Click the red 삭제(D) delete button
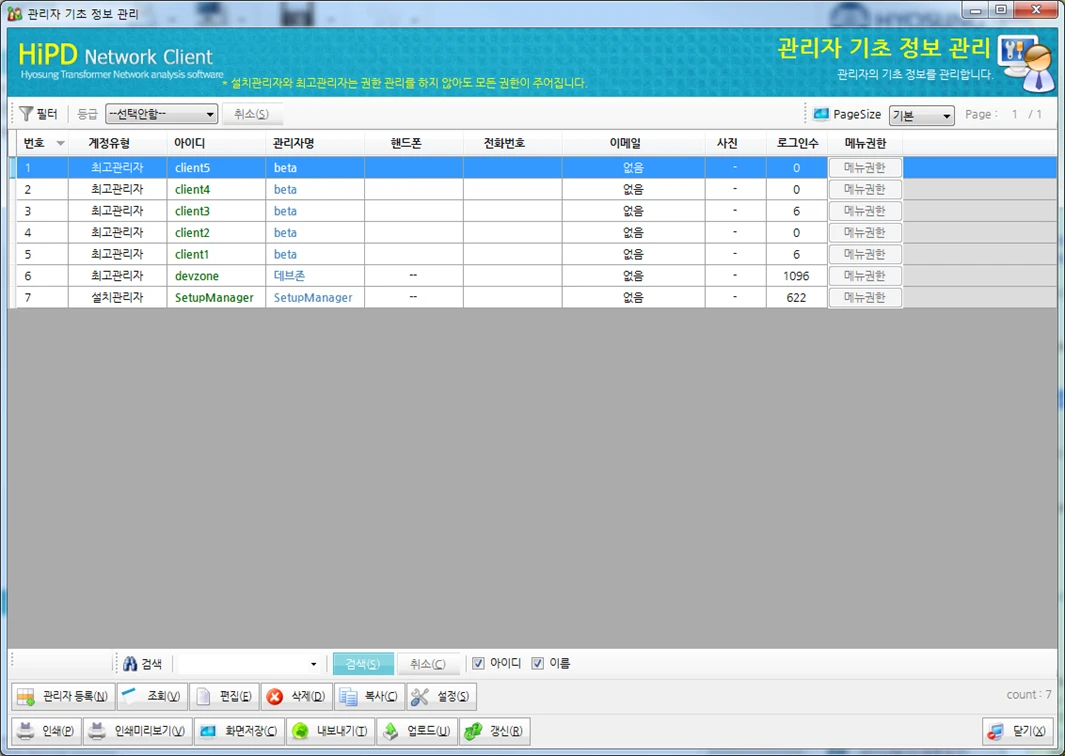This screenshot has width=1065, height=756. (297, 696)
